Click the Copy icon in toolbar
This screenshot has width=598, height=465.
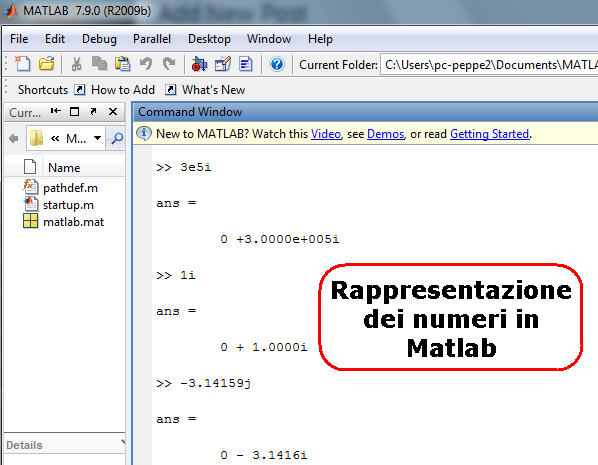click(x=99, y=64)
